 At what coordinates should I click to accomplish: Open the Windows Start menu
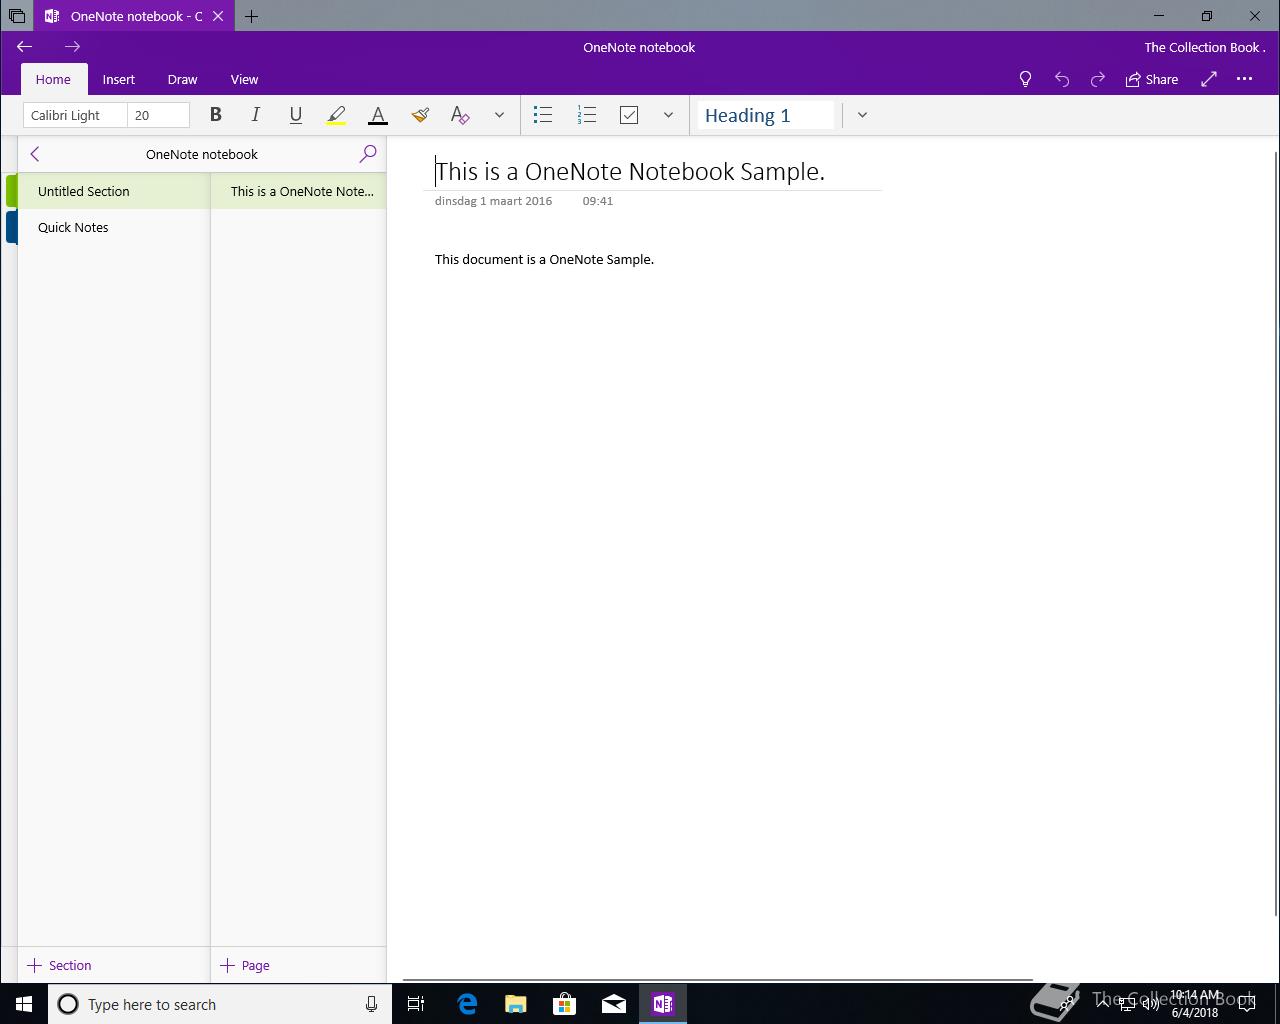[x=24, y=1004]
